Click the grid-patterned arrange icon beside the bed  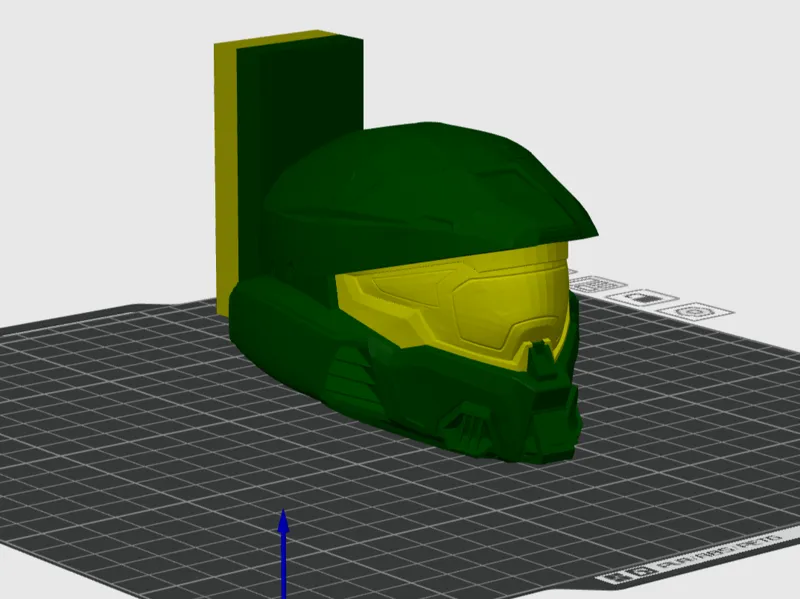click(598, 284)
